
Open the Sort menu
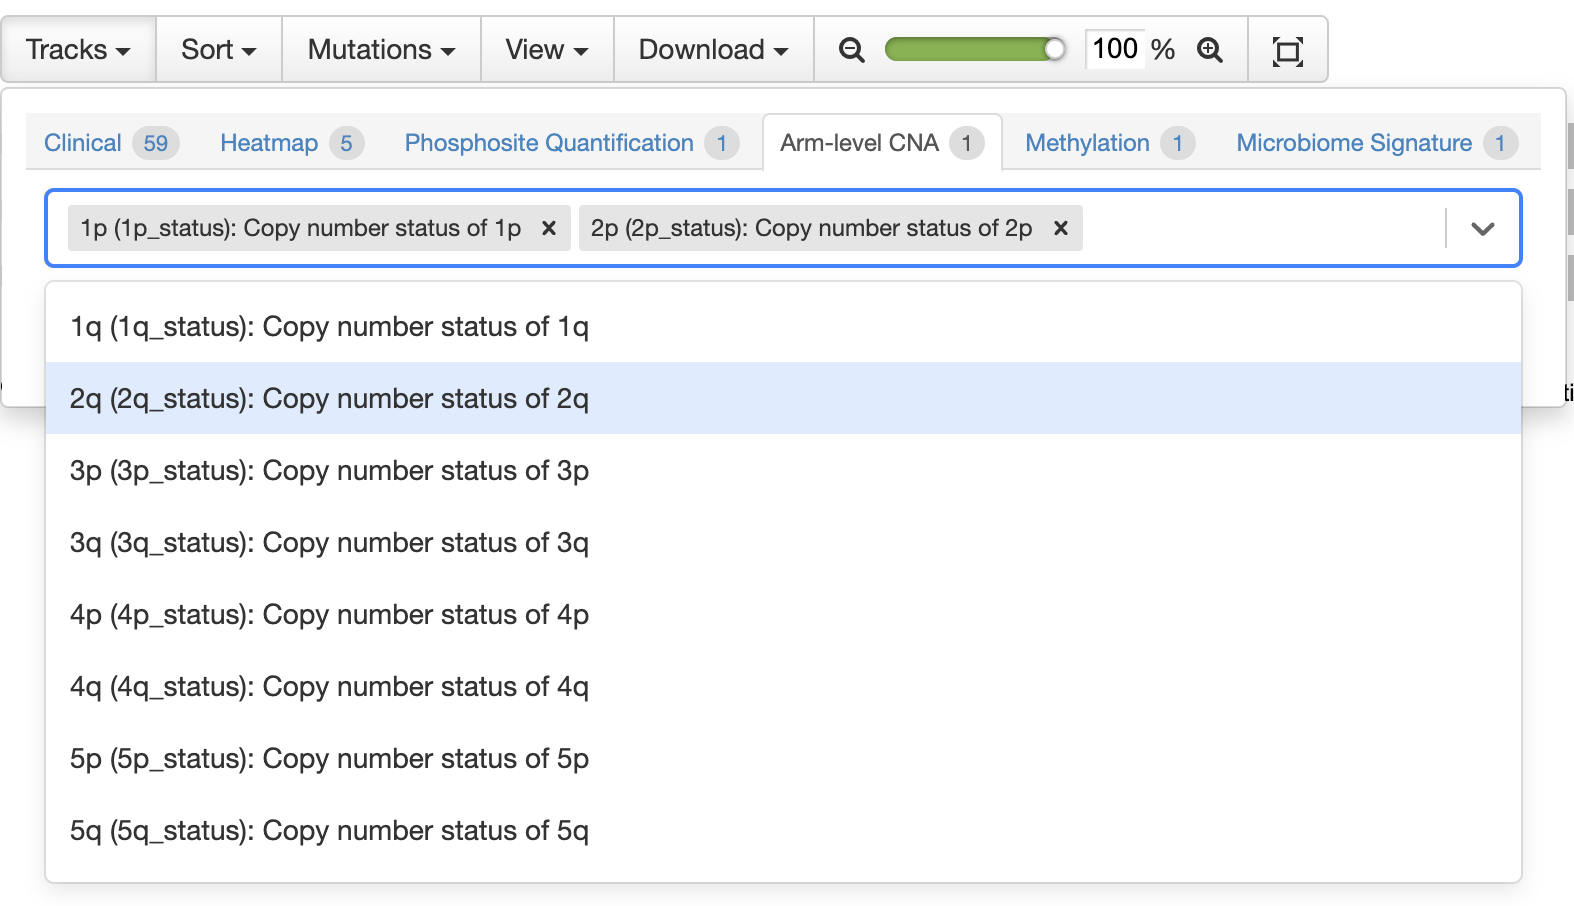[217, 49]
